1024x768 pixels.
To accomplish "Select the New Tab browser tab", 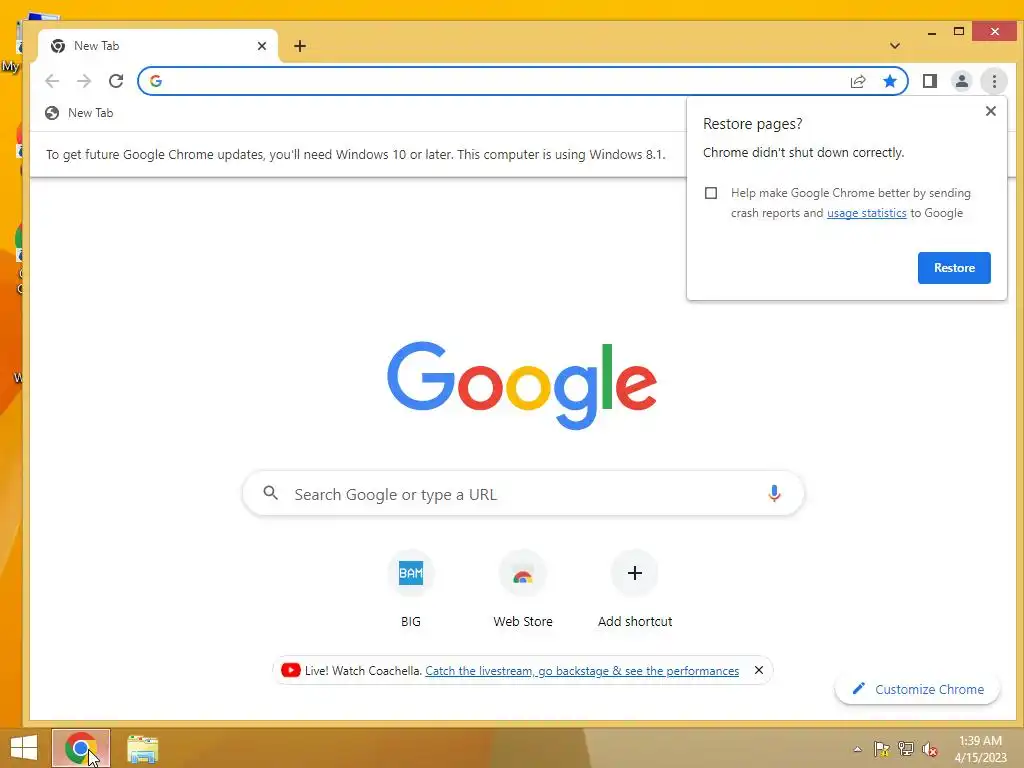I will (x=158, y=46).
